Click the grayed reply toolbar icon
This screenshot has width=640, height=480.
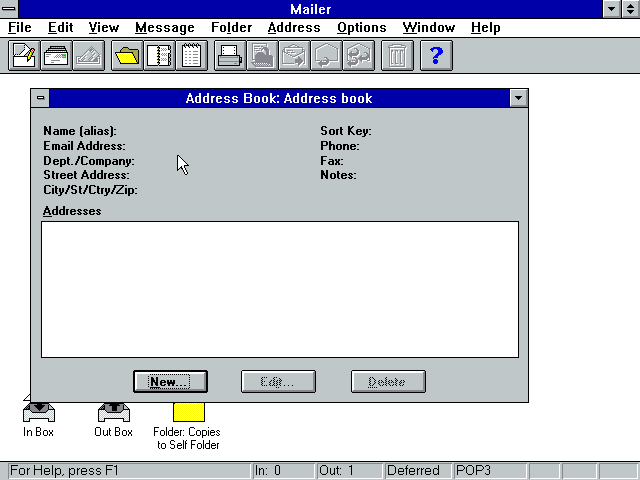coord(327,56)
